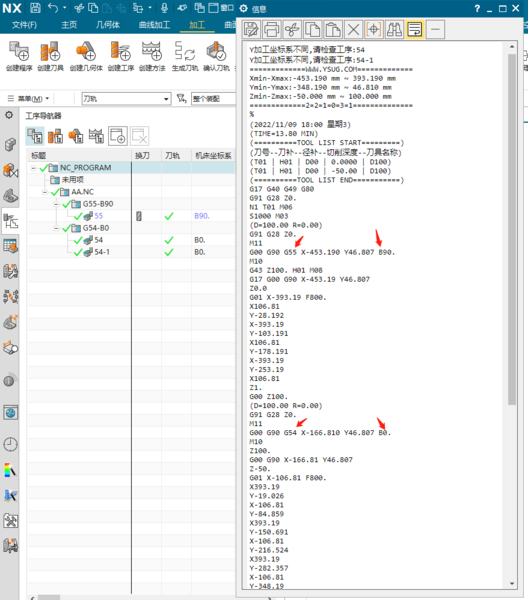Click the Copy icon in title bar
Image resolution: width=528 pixels, height=600 pixels.
[93, 8]
